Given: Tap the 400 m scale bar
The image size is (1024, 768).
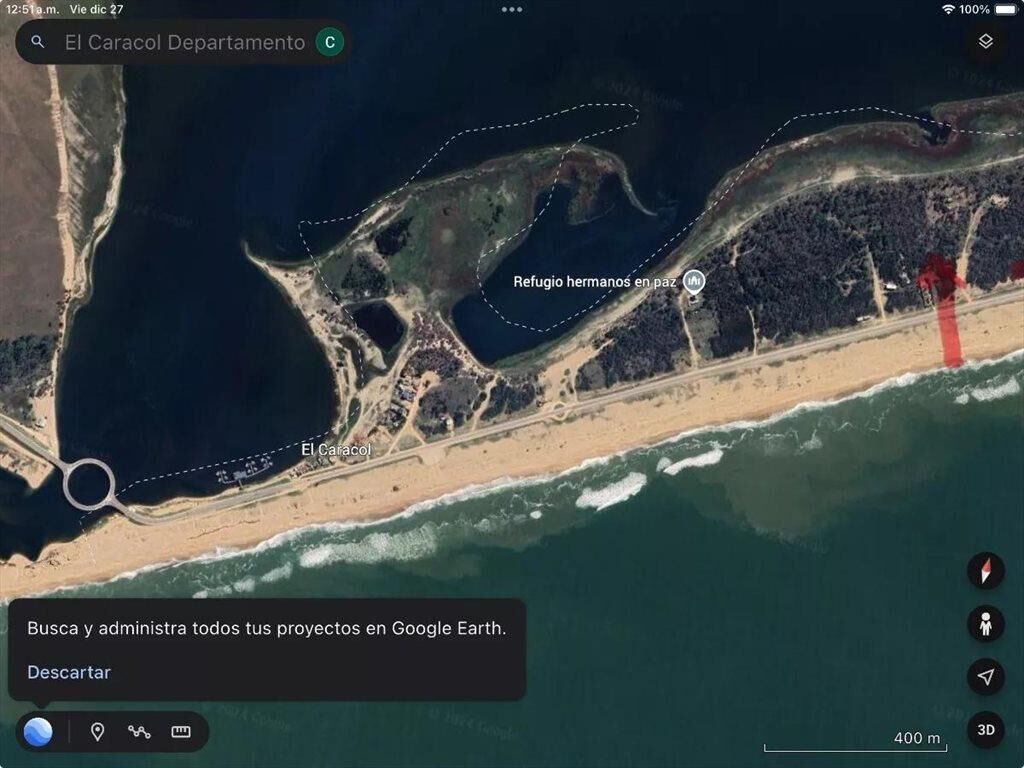Looking at the screenshot, I should click(854, 742).
